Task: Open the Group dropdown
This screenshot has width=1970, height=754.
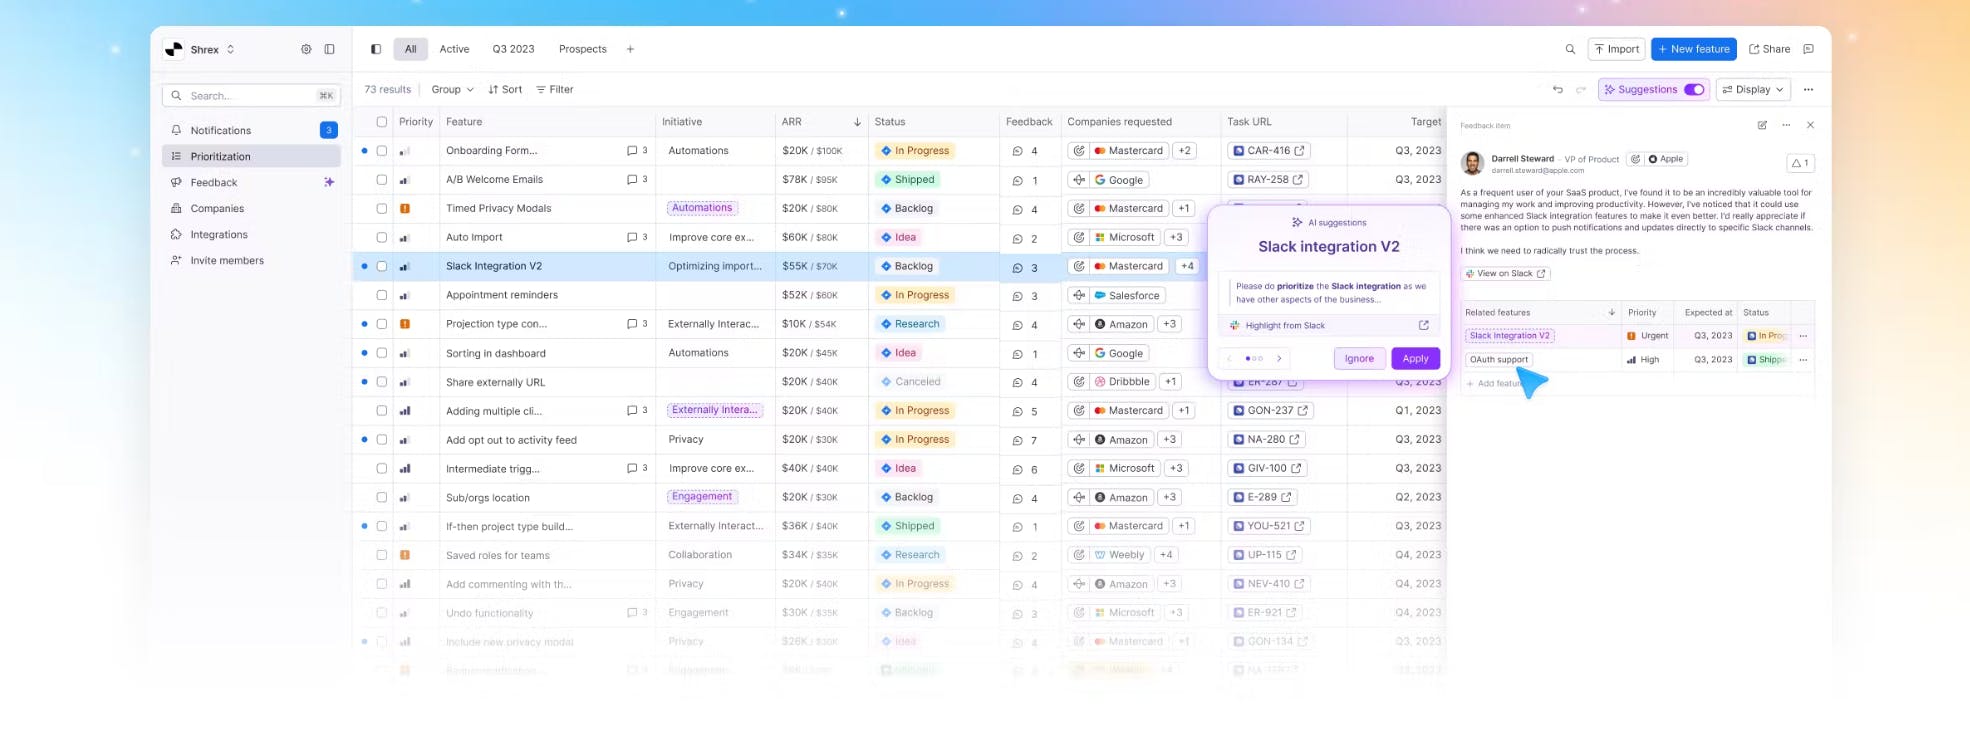Action: [x=452, y=90]
